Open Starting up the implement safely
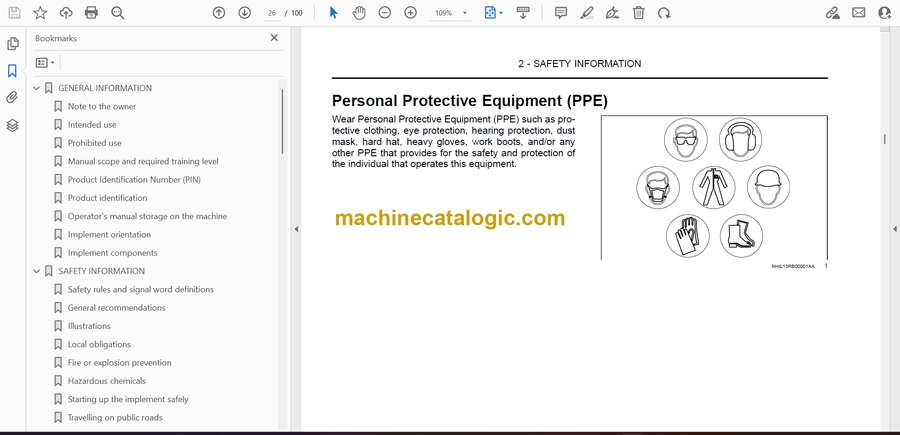The image size is (900, 435). [128, 399]
